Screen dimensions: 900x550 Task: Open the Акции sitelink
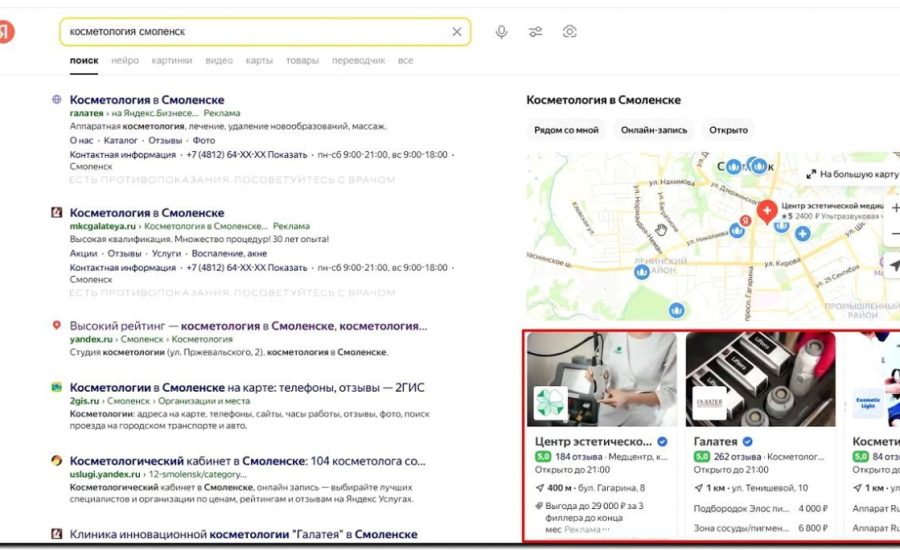tap(83, 253)
